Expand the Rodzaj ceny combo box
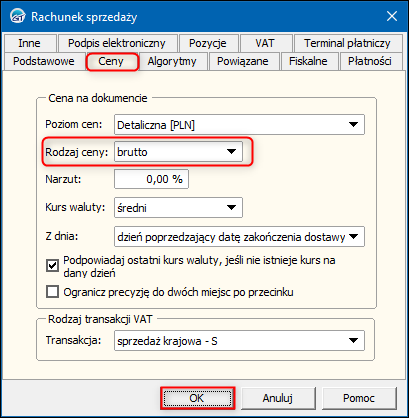 tap(178, 152)
